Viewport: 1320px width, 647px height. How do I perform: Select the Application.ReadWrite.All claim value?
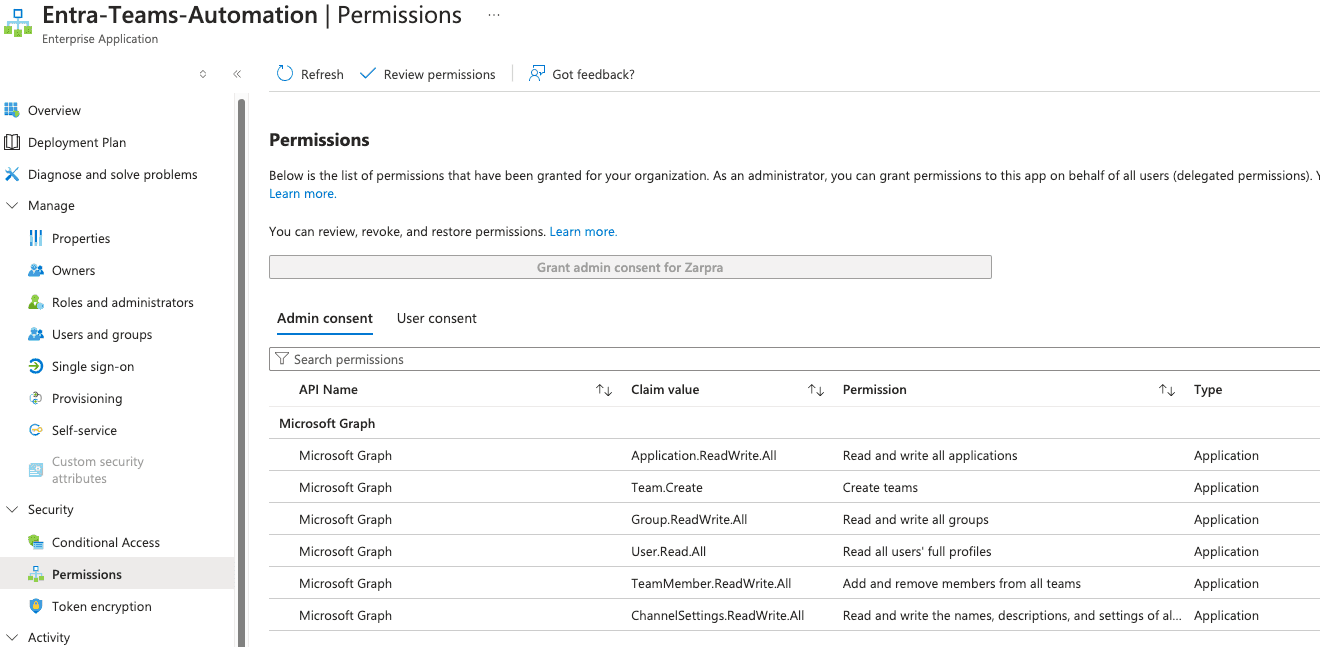tap(704, 455)
